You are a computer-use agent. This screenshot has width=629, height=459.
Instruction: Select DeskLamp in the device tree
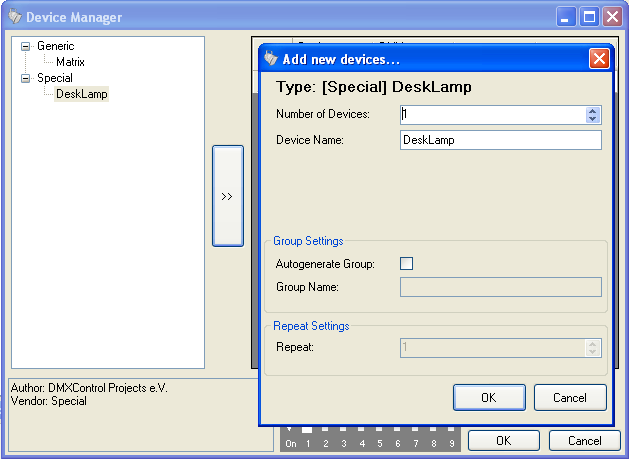point(82,94)
